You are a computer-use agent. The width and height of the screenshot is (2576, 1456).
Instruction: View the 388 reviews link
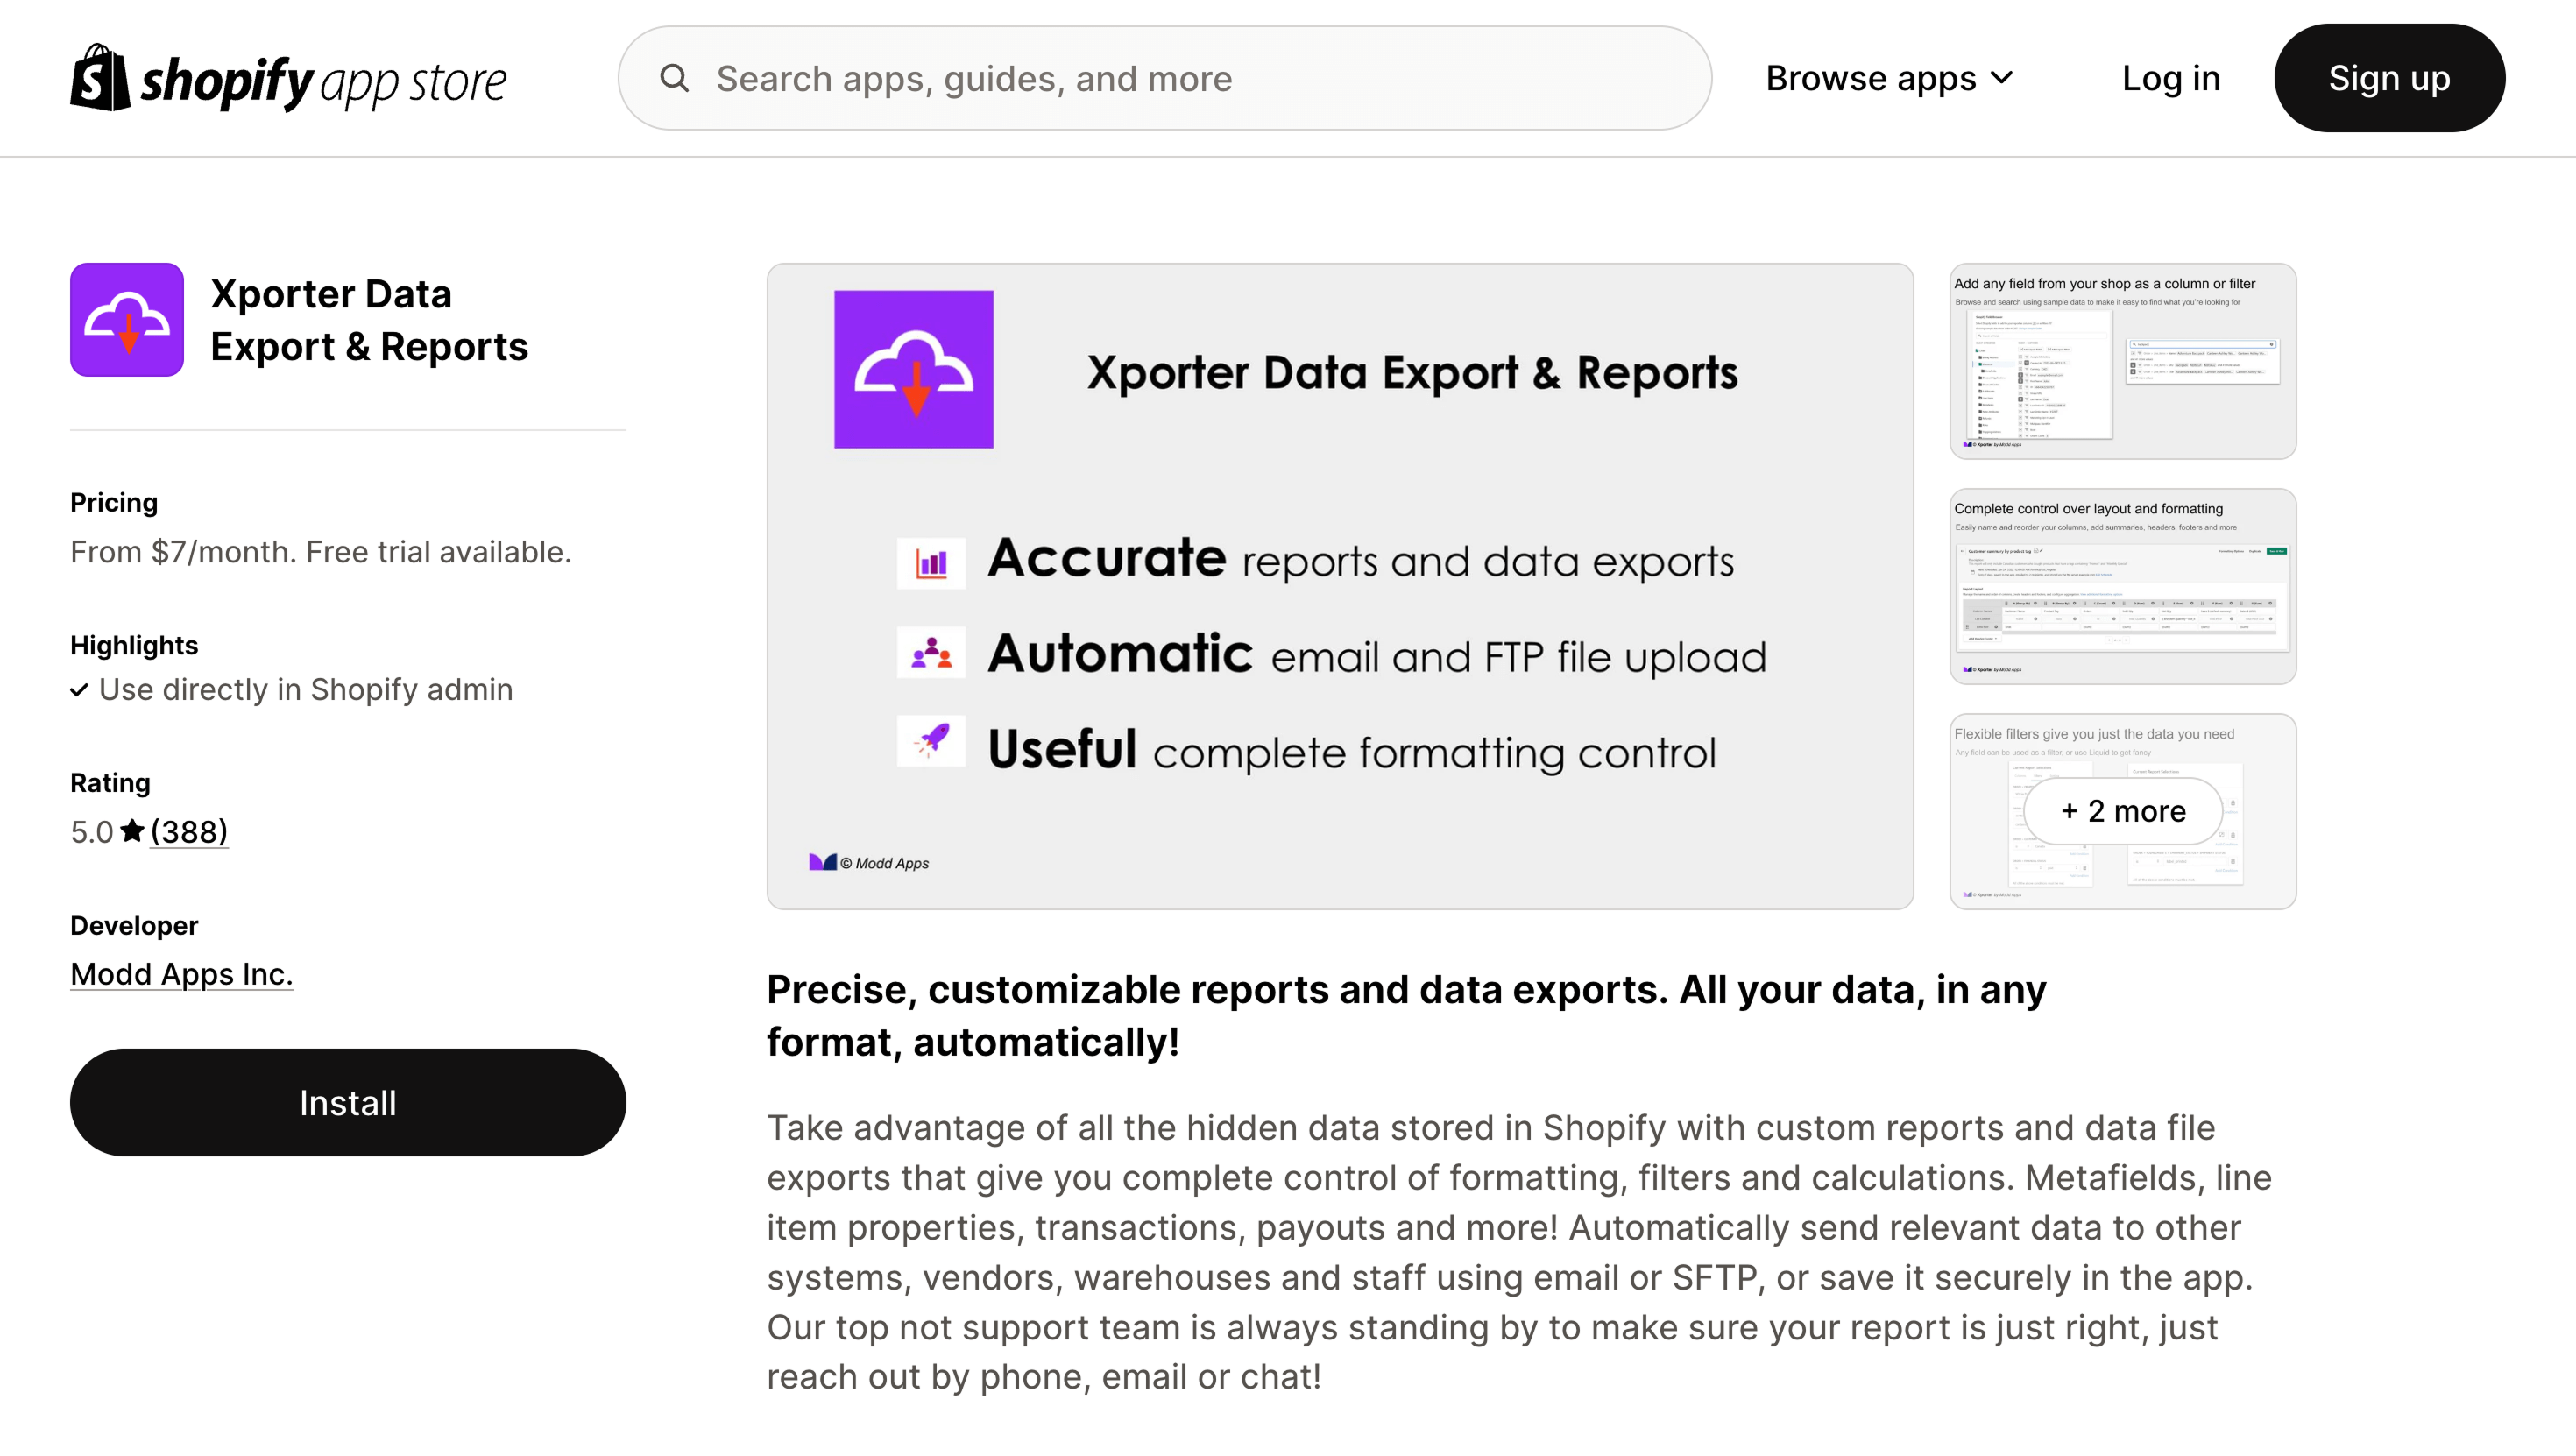pos(189,831)
